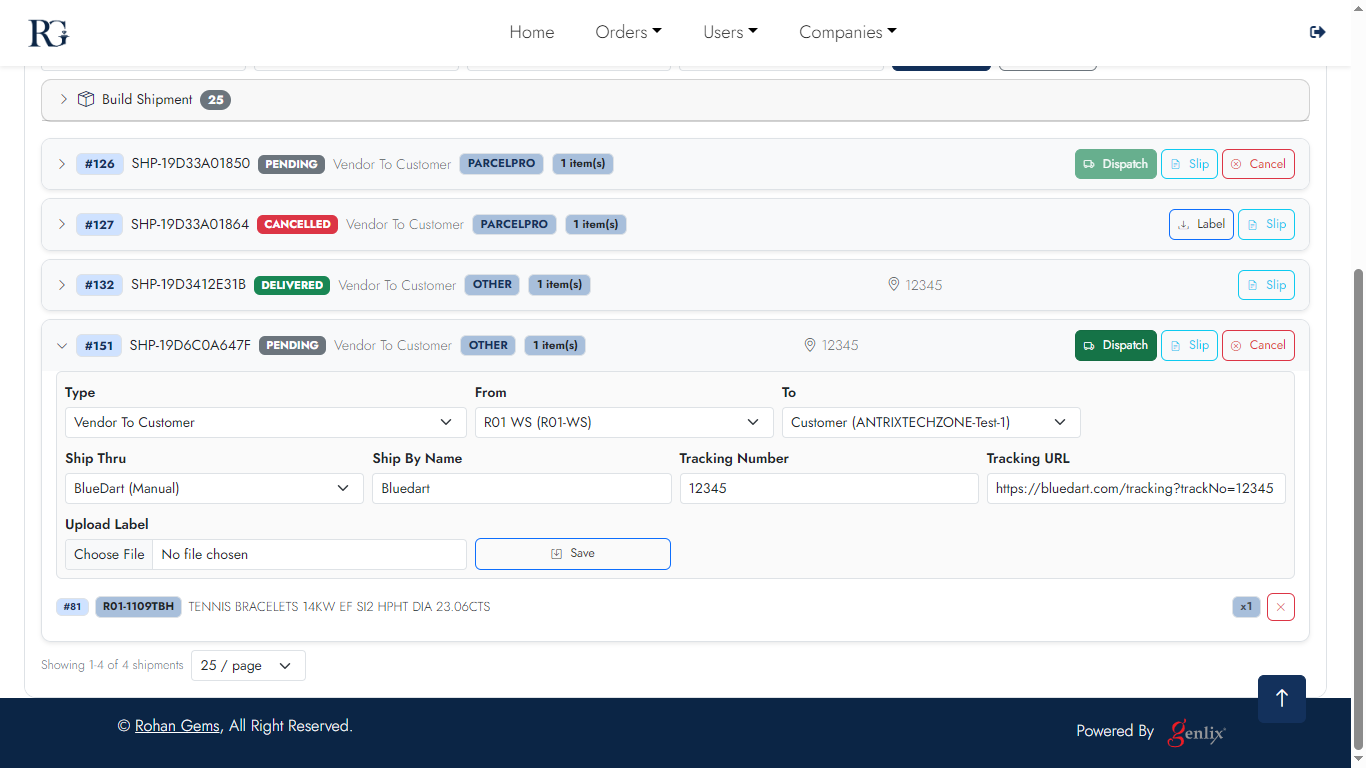Screen dimensions: 1366x768
Task: Expand shipment #126 row
Action: click(x=62, y=164)
